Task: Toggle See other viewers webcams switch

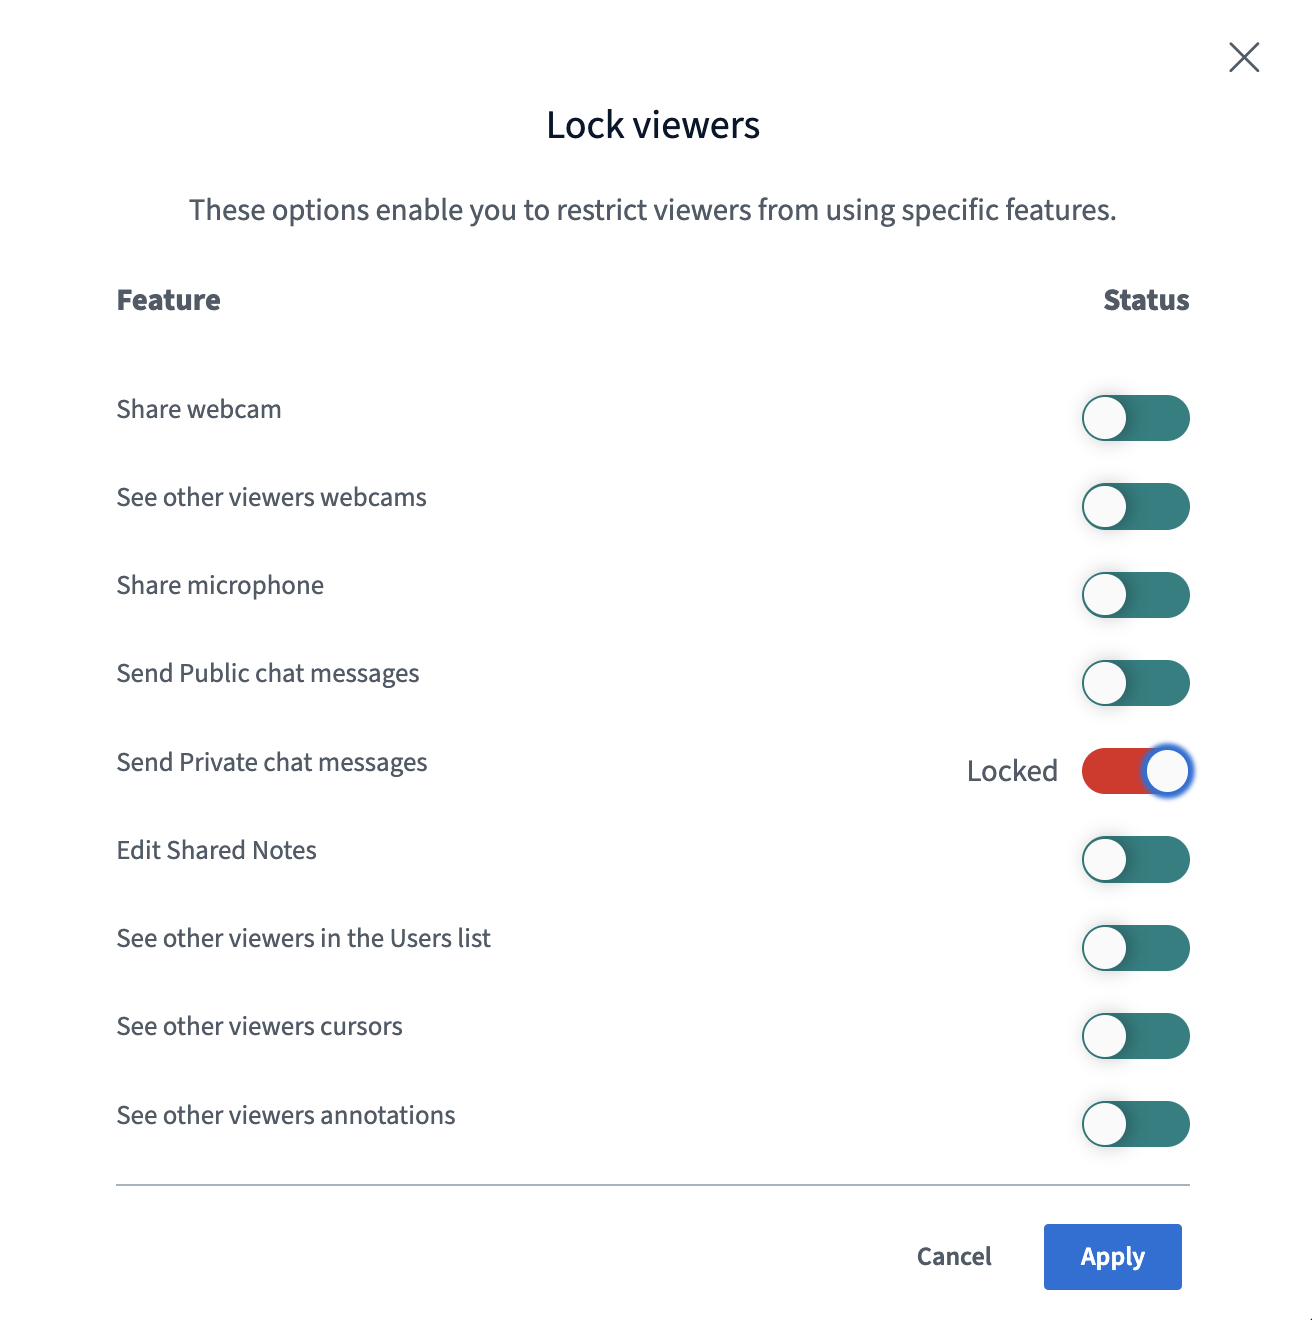Action: coord(1136,506)
